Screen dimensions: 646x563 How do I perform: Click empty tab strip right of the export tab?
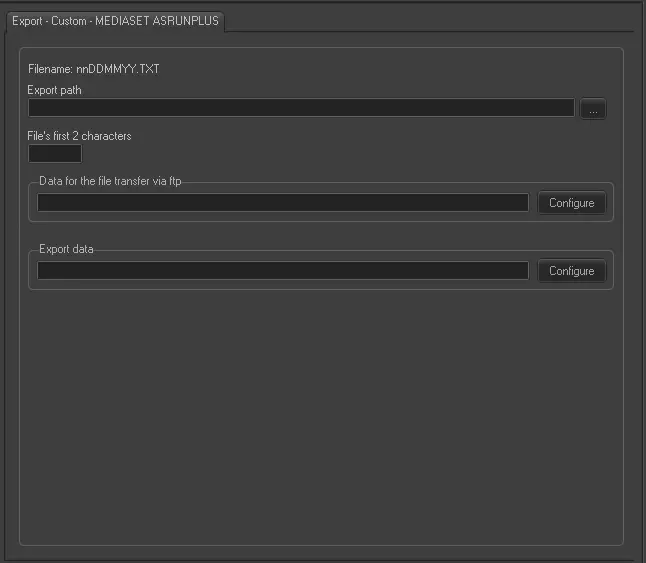[430, 20]
